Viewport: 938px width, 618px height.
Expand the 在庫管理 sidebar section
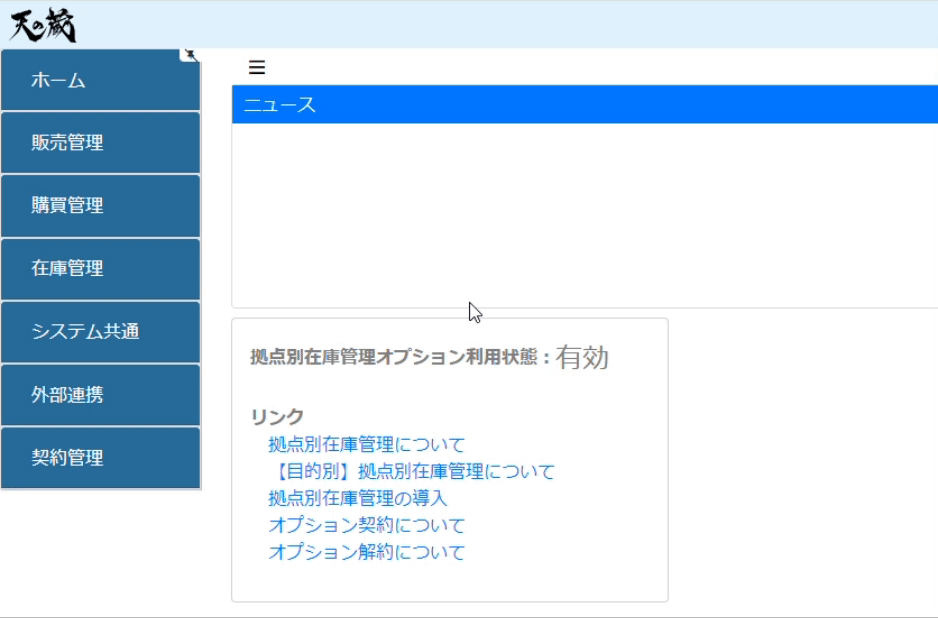click(68, 268)
